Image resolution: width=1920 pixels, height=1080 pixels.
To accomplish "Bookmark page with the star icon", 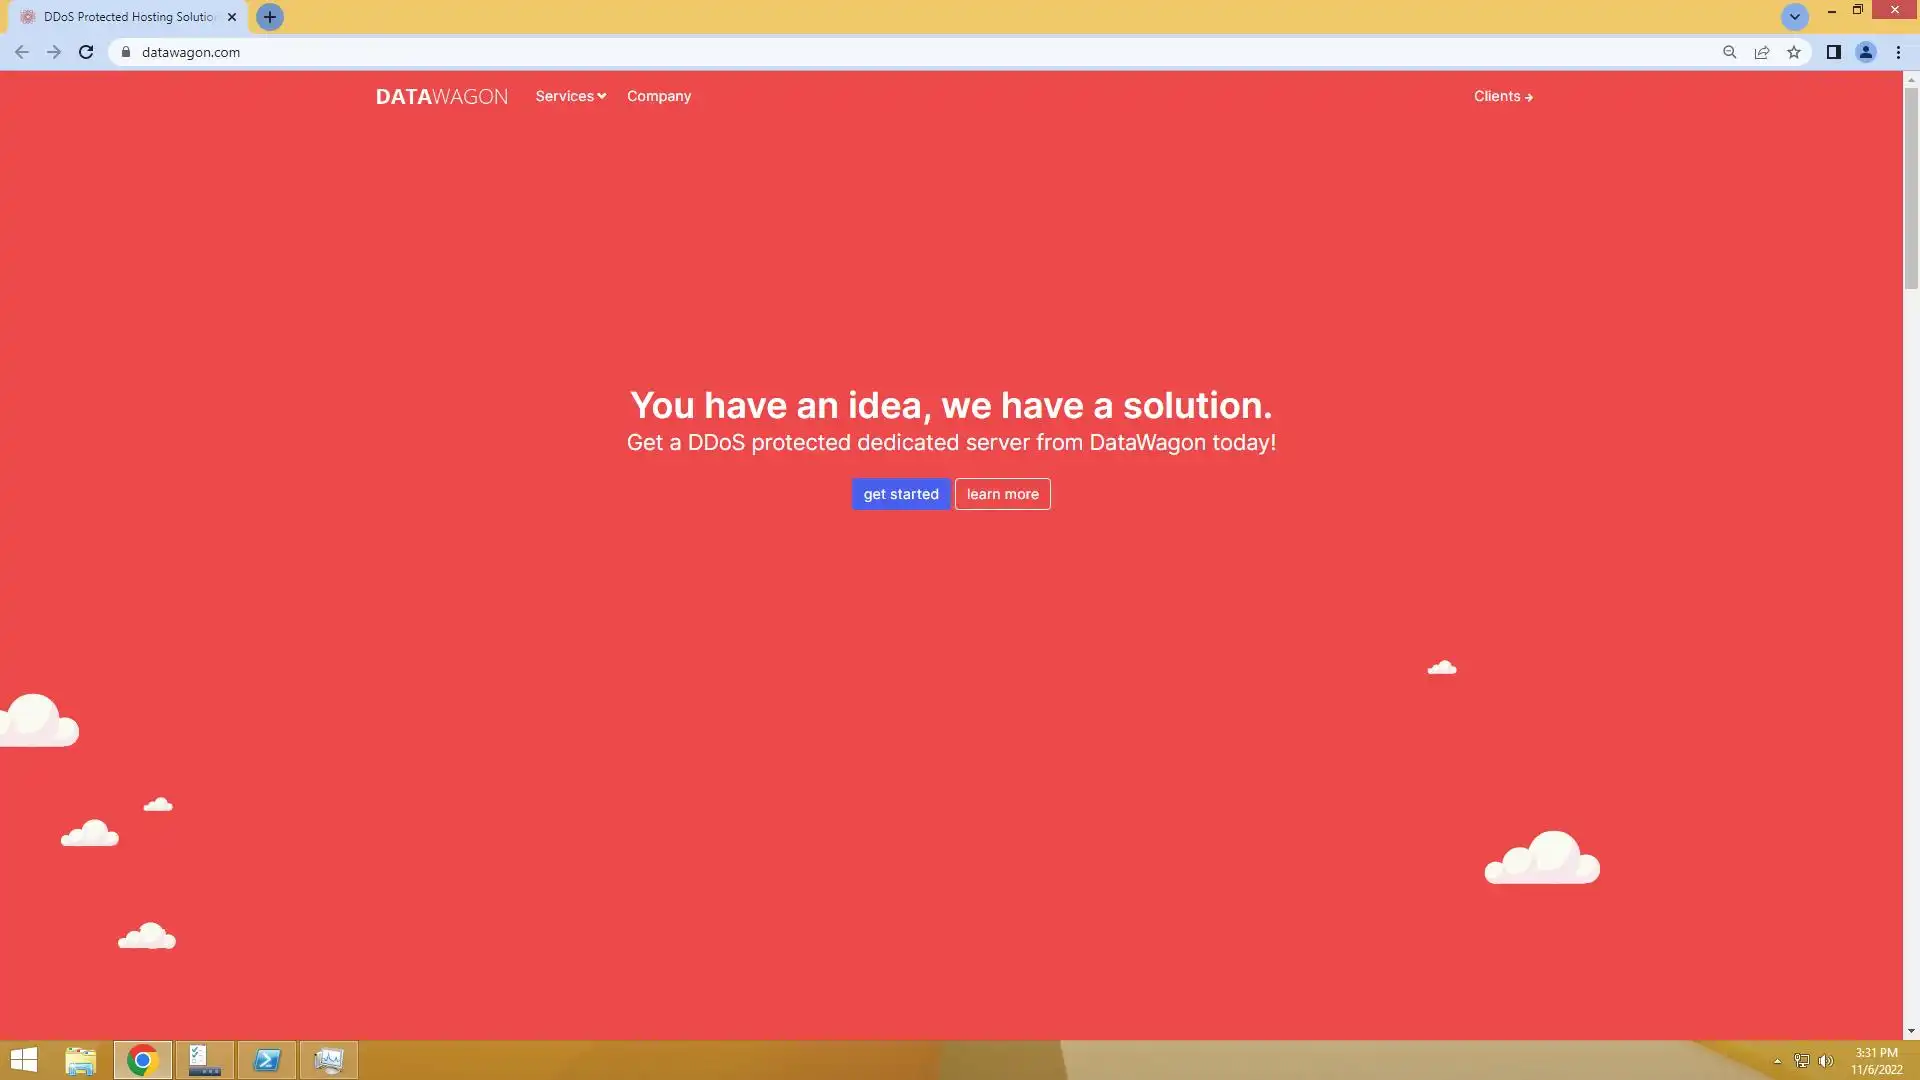I will [1794, 52].
